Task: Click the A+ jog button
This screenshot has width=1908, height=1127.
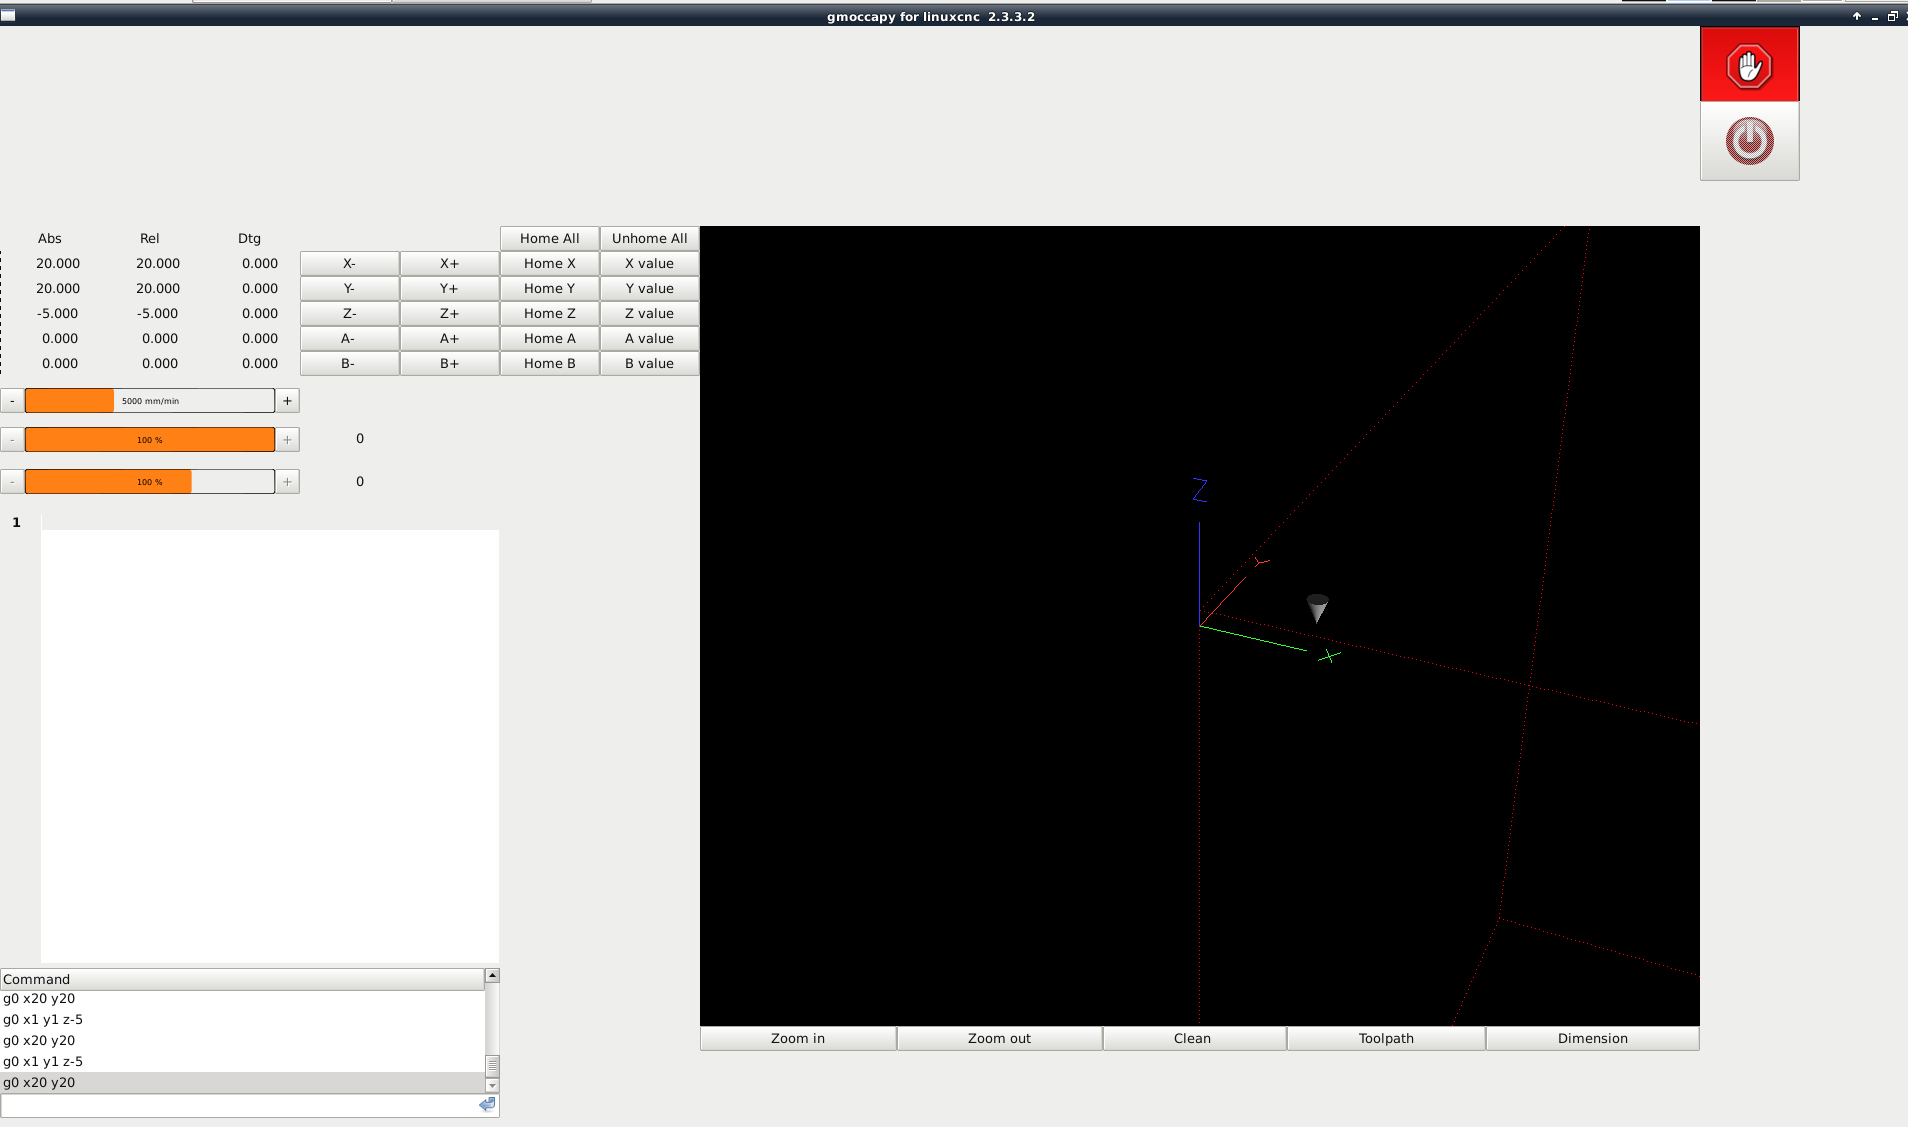Action: tap(449, 338)
